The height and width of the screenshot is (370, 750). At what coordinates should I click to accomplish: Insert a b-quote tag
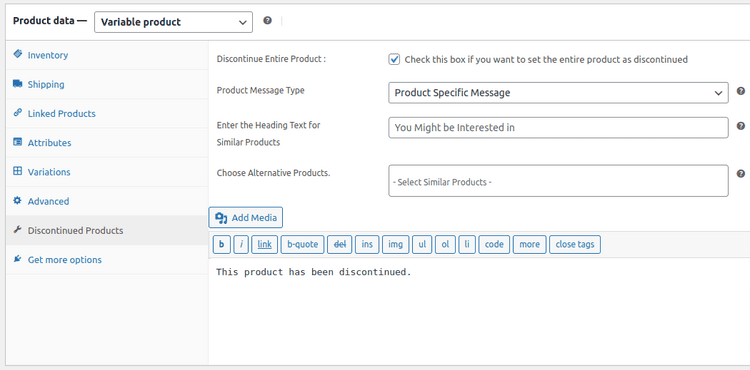(302, 244)
